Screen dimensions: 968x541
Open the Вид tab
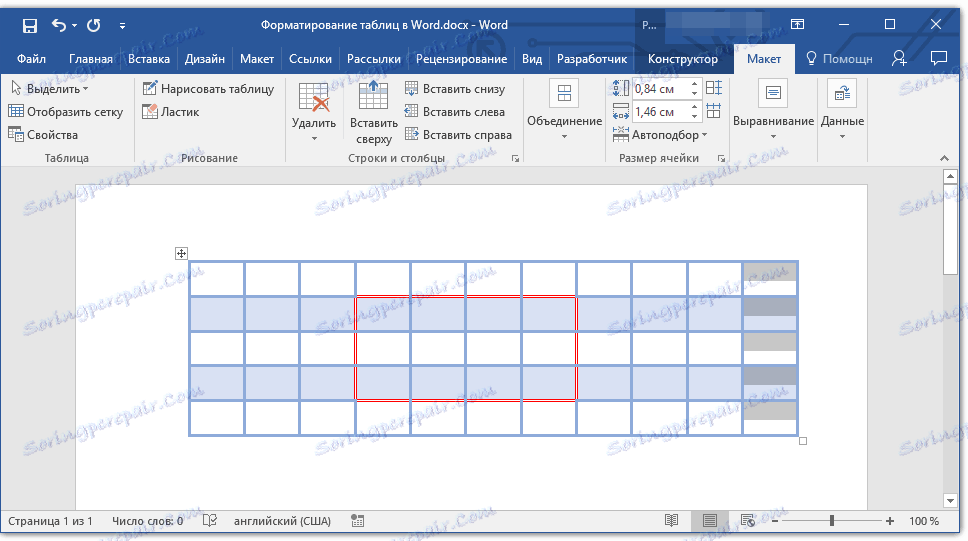point(532,59)
